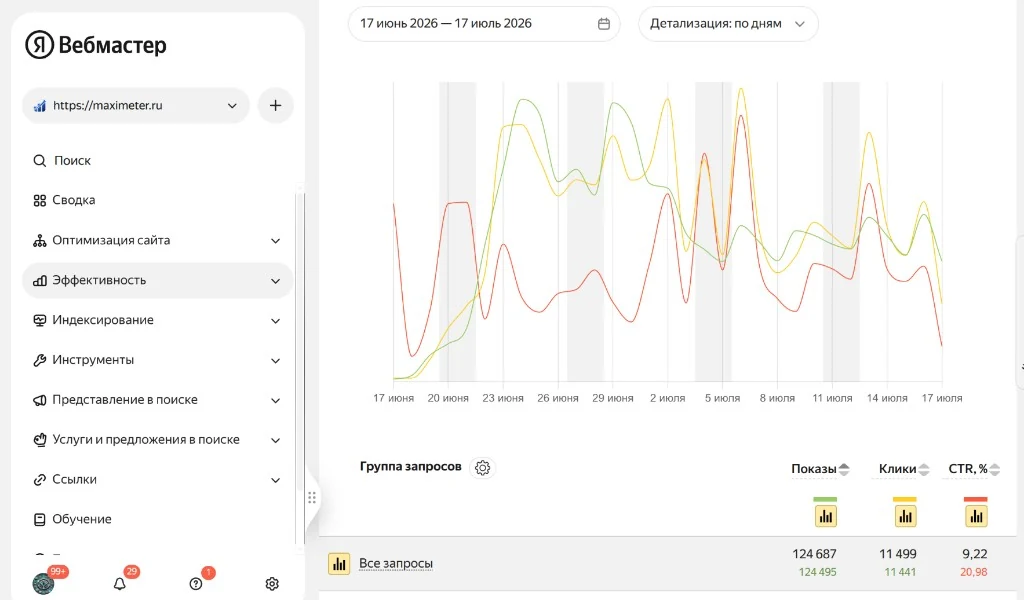The image size is (1024, 600).
Task: Click the calendar icon in date field
Action: (604, 24)
